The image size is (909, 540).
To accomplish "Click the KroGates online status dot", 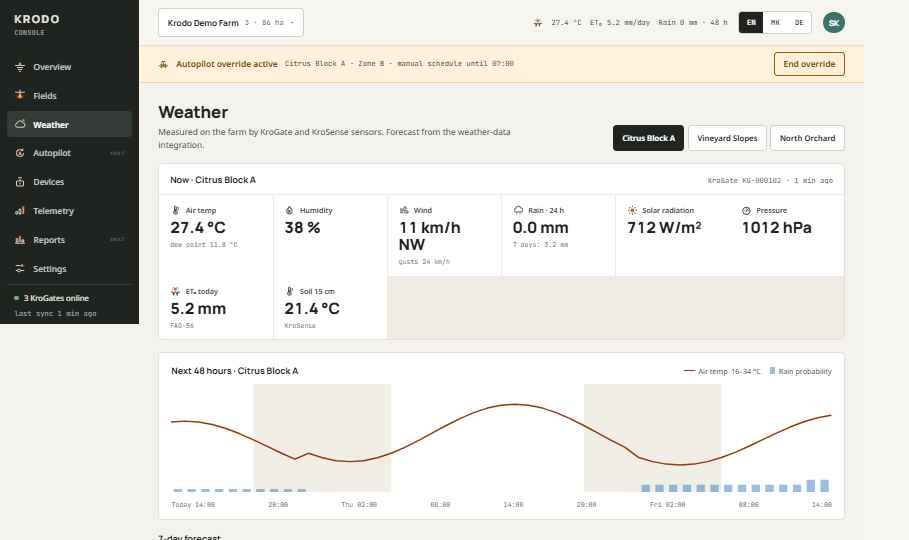I will (x=16, y=298).
